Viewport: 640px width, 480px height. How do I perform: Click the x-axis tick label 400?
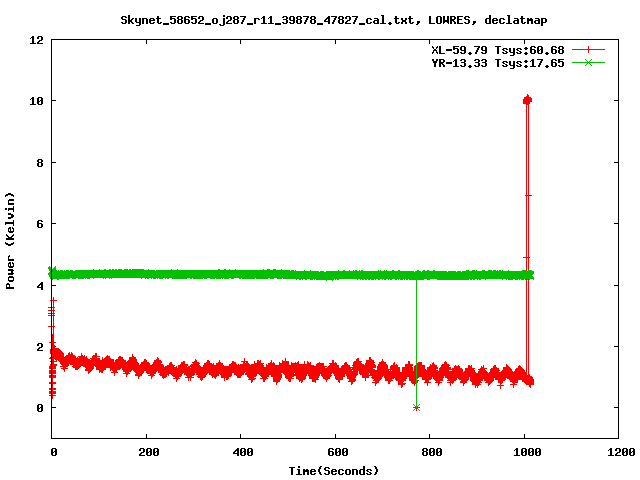pyautogui.click(x=243, y=452)
